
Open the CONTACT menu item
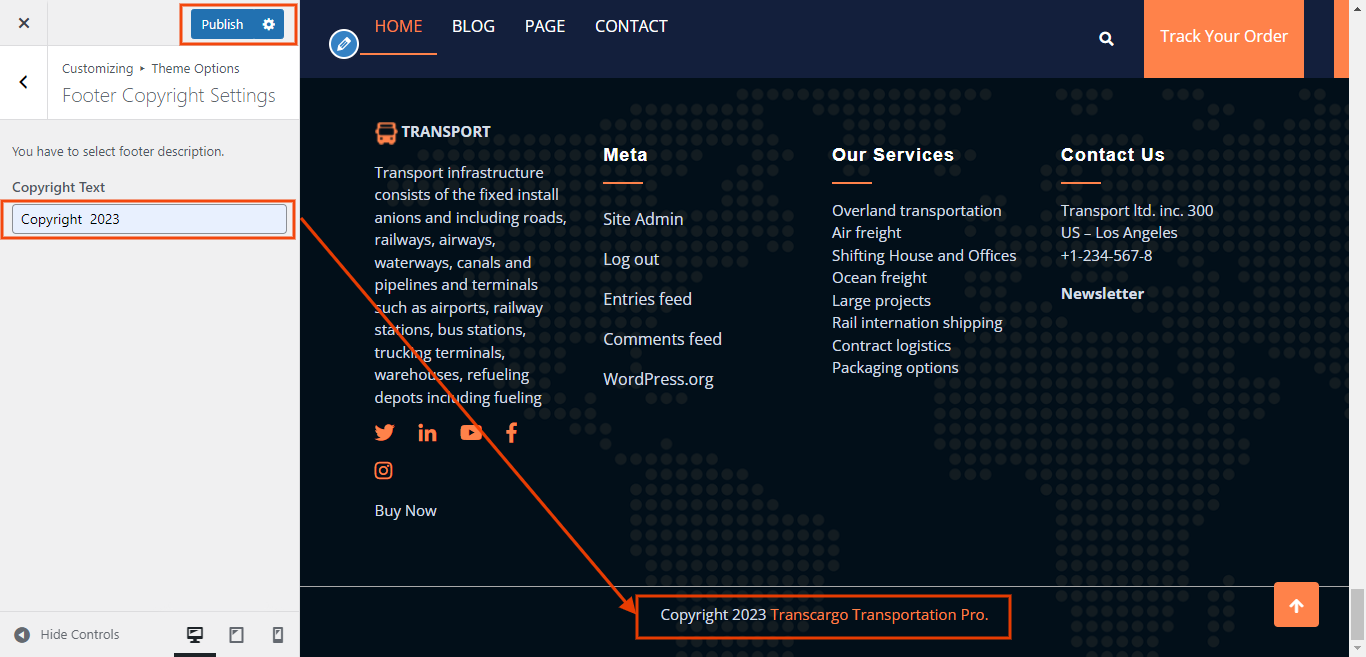tap(631, 27)
